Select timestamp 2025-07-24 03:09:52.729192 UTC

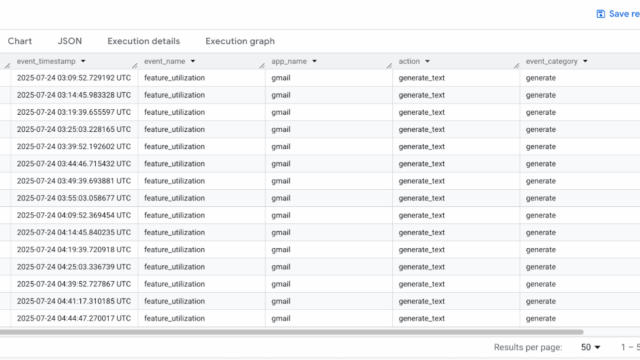[74, 78]
